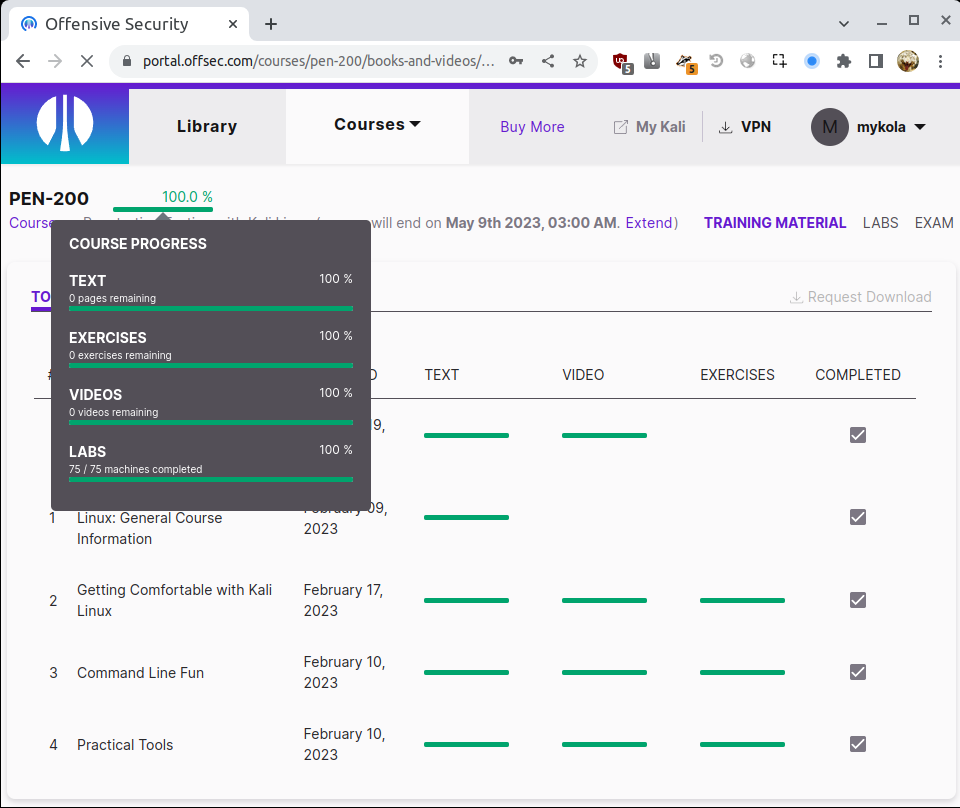960x808 pixels.
Task: Click the EXERCISES progress bar in Course Progress popup
Action: pos(211,365)
